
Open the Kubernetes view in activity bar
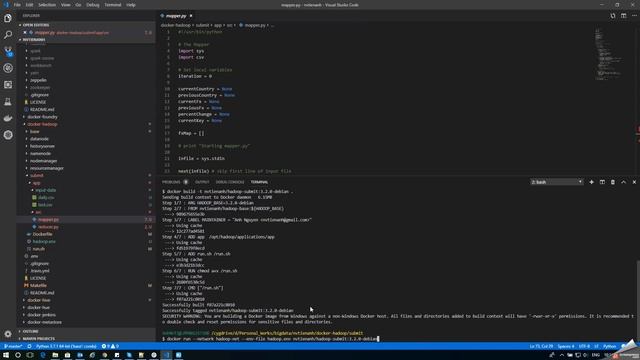(8, 135)
